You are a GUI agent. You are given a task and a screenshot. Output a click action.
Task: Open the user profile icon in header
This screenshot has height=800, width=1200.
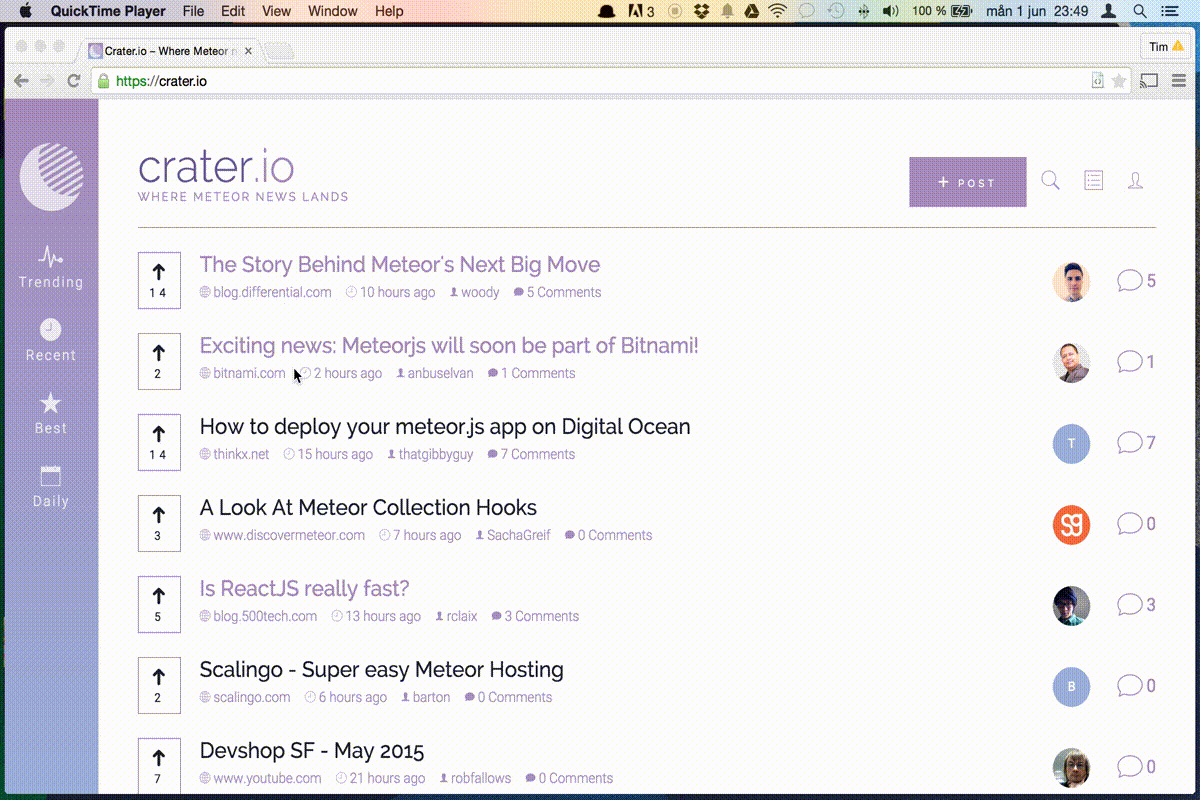pyautogui.click(x=1135, y=181)
